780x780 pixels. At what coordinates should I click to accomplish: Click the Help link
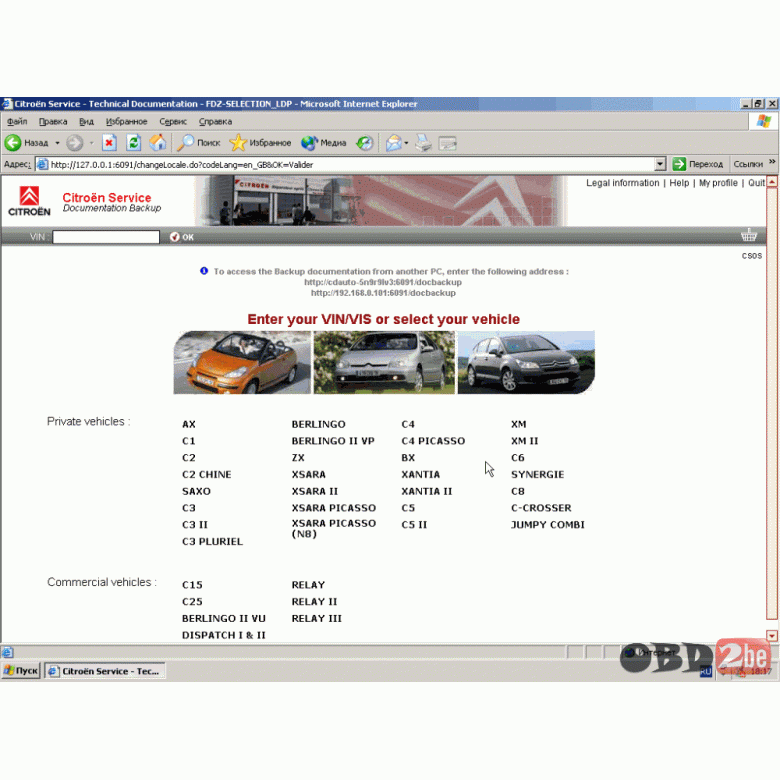(x=679, y=183)
